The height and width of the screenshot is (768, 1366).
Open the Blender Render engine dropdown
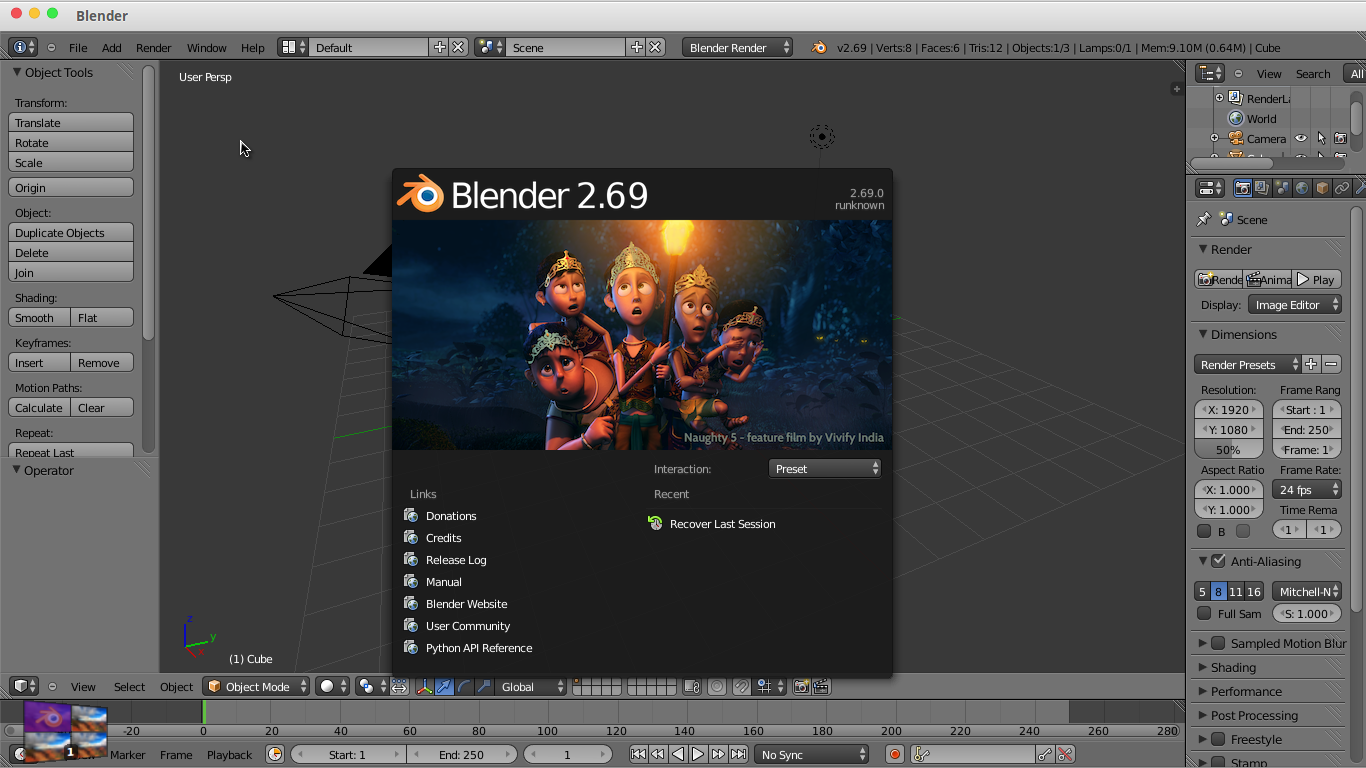[x=737, y=47]
